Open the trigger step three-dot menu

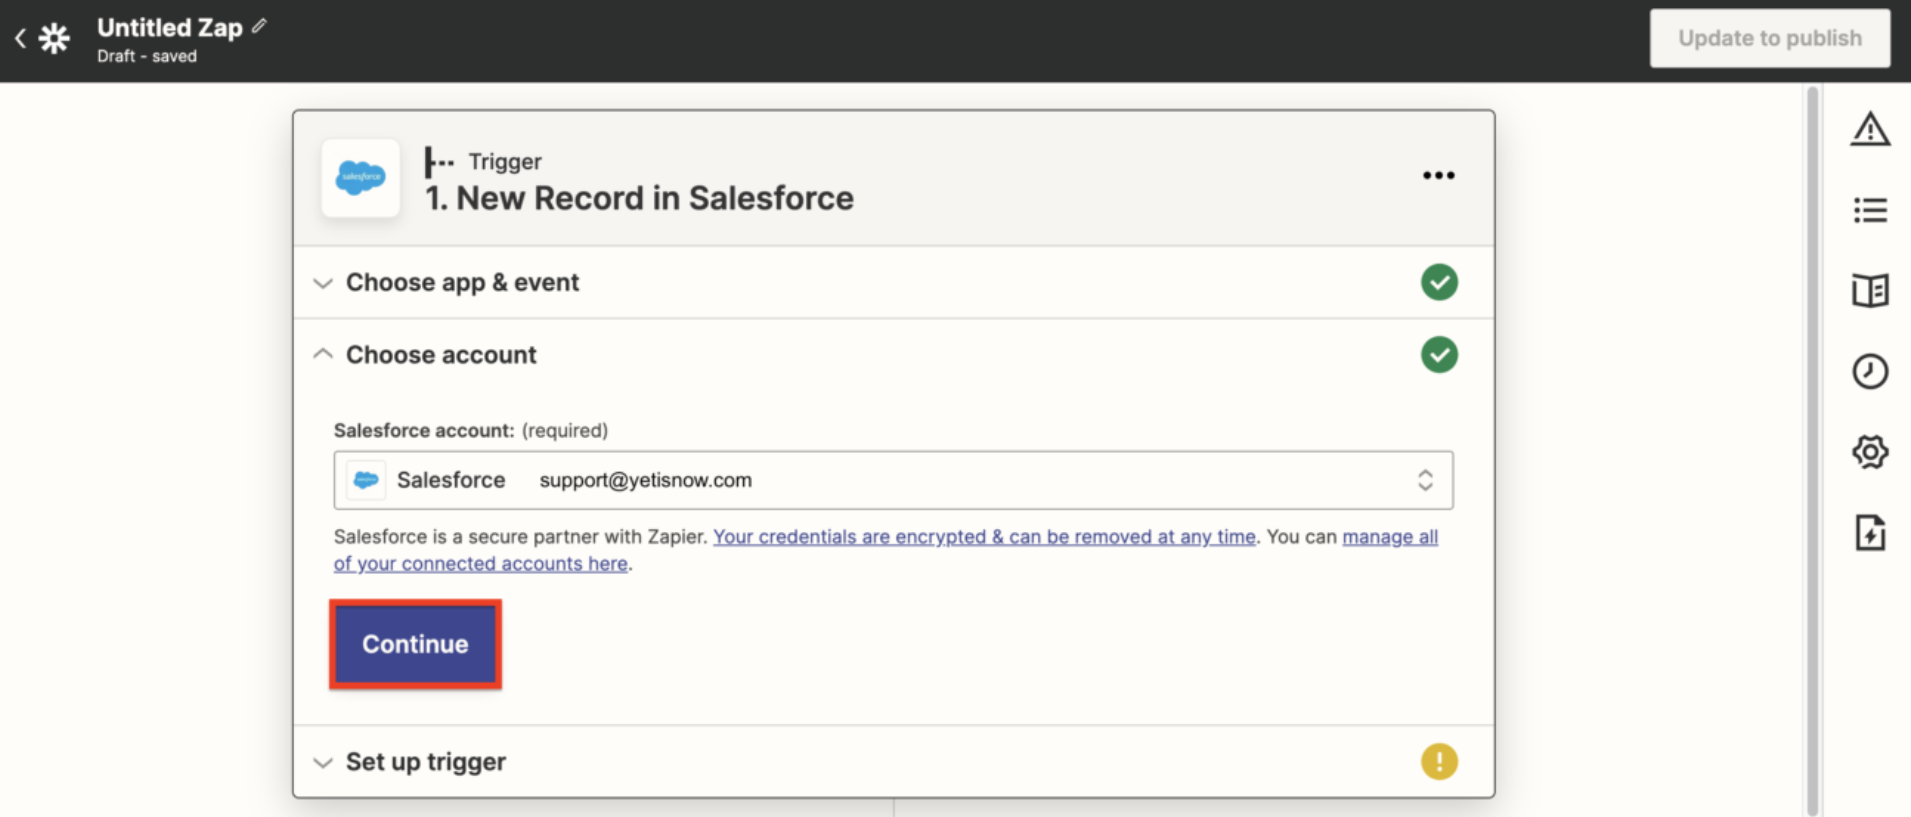(x=1438, y=175)
